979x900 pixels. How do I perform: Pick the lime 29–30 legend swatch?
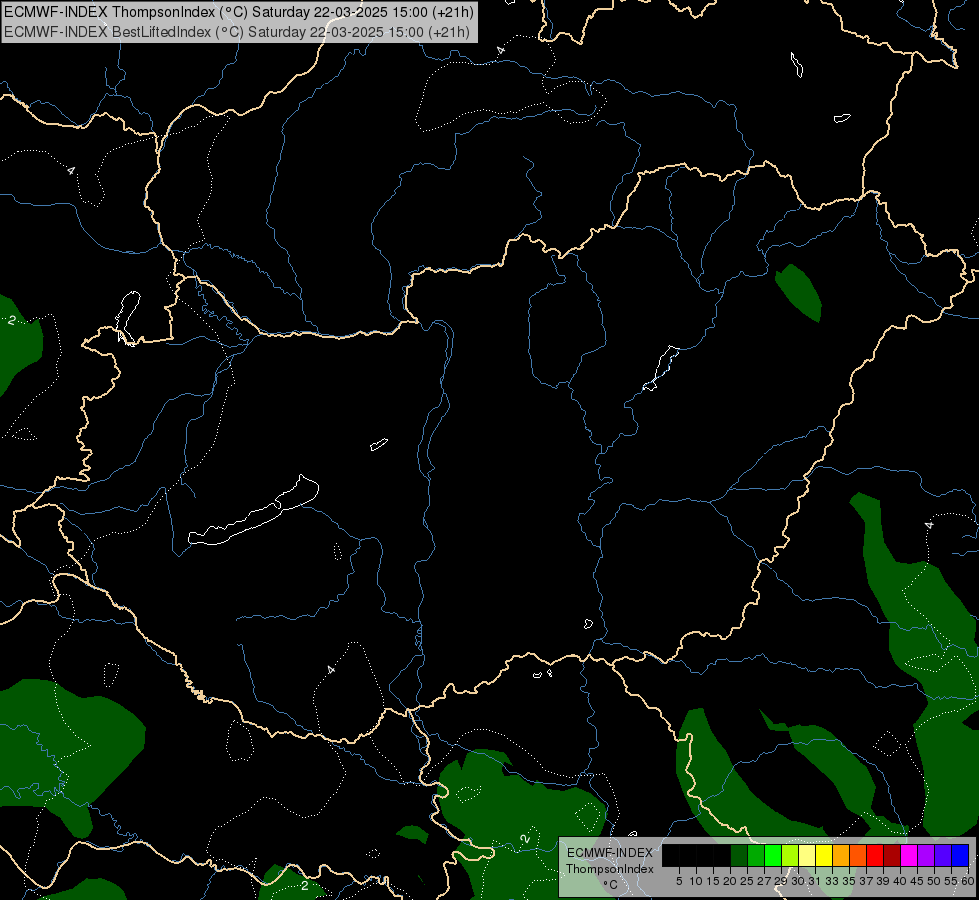coord(790,856)
